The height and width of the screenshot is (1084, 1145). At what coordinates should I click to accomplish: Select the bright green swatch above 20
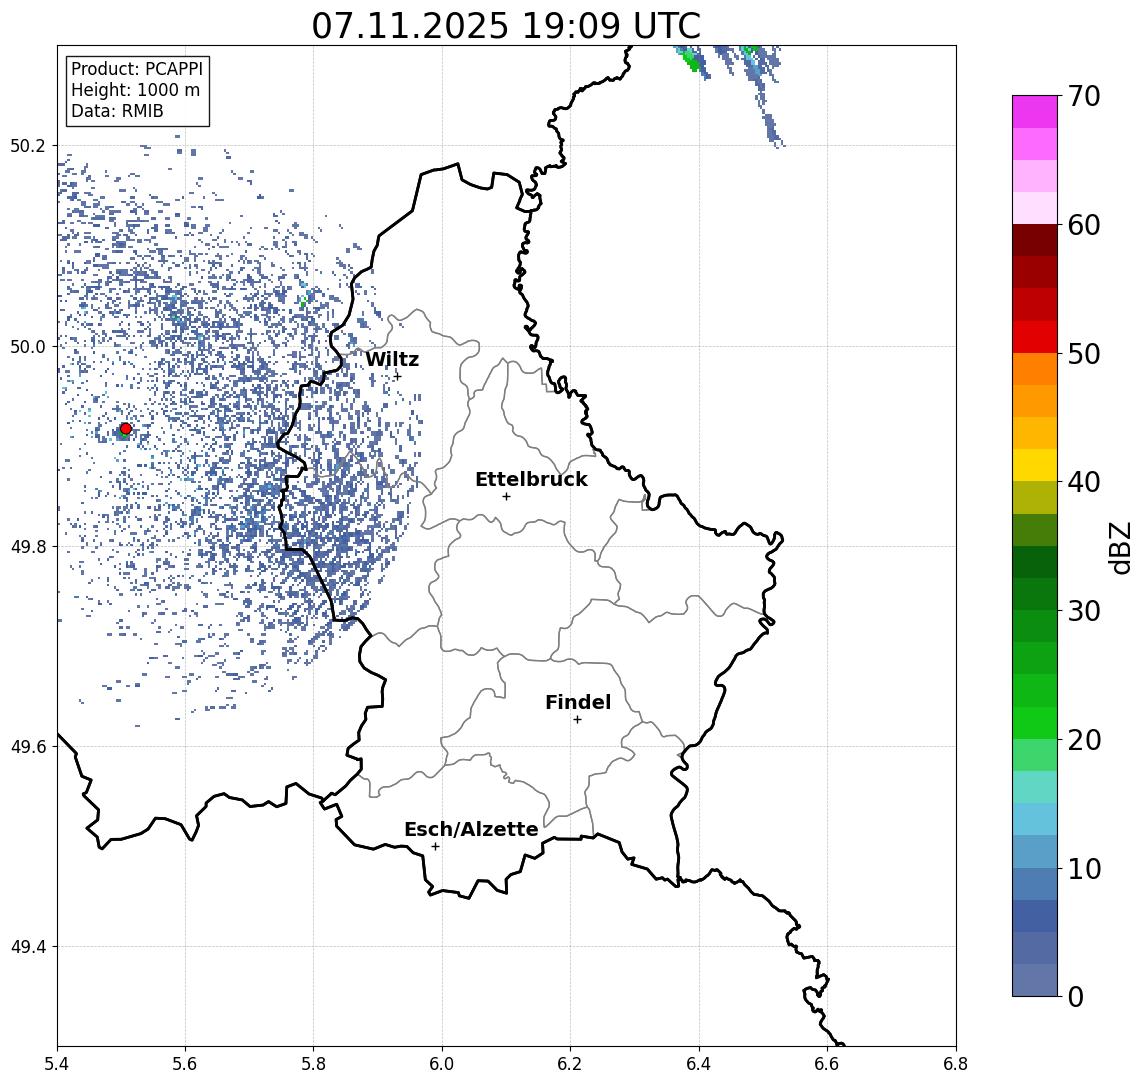pos(1035,722)
